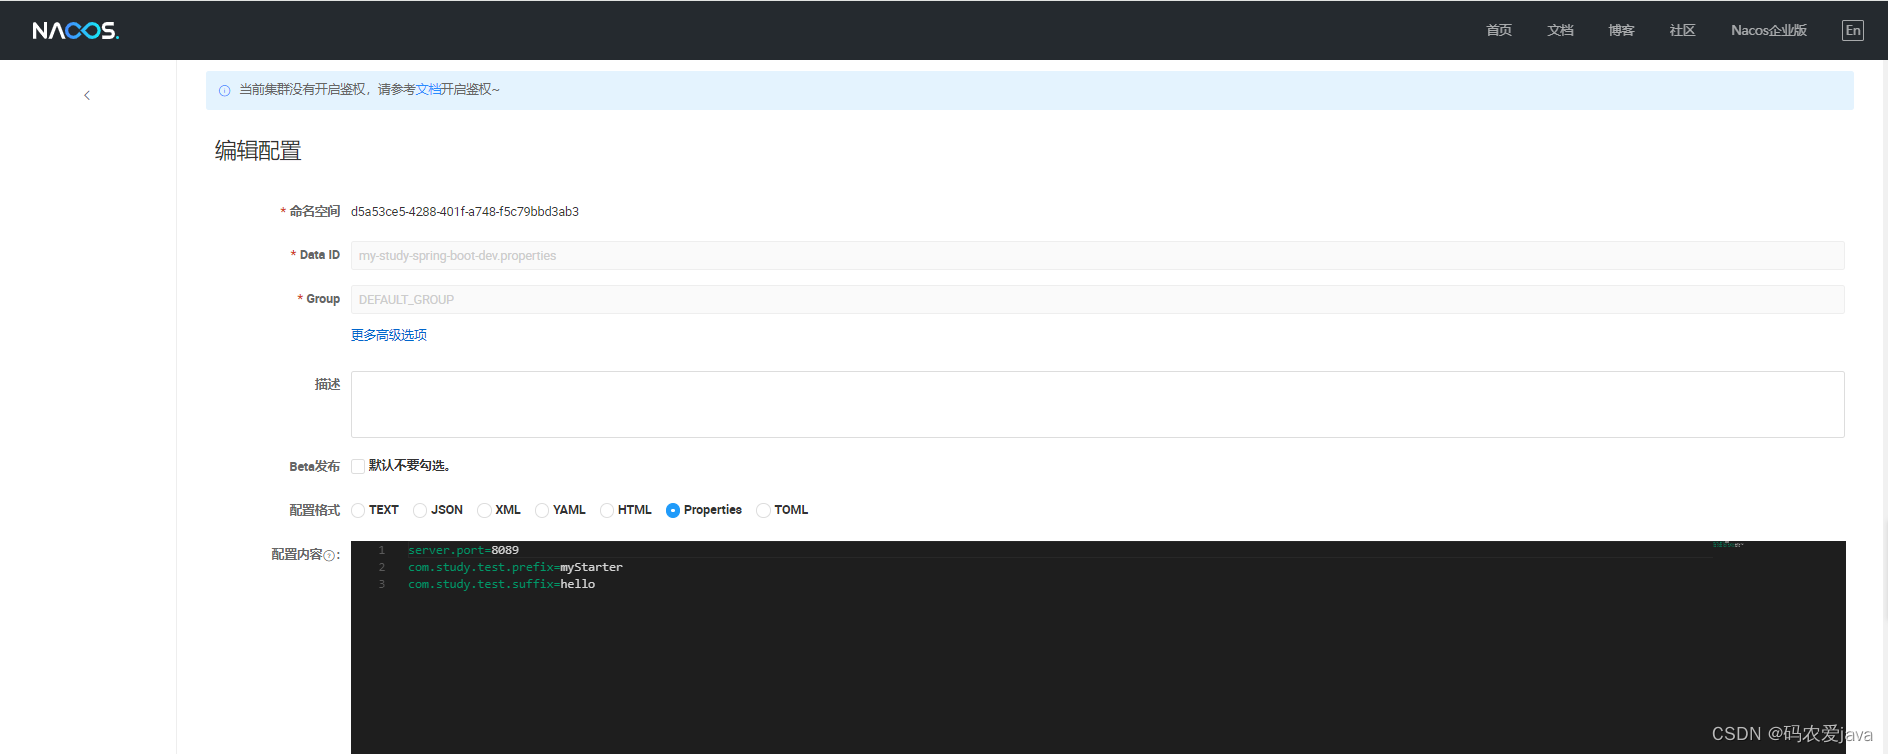1888x754 pixels.
Task: Follow the 文档 link in the auth notice
Action: point(428,89)
